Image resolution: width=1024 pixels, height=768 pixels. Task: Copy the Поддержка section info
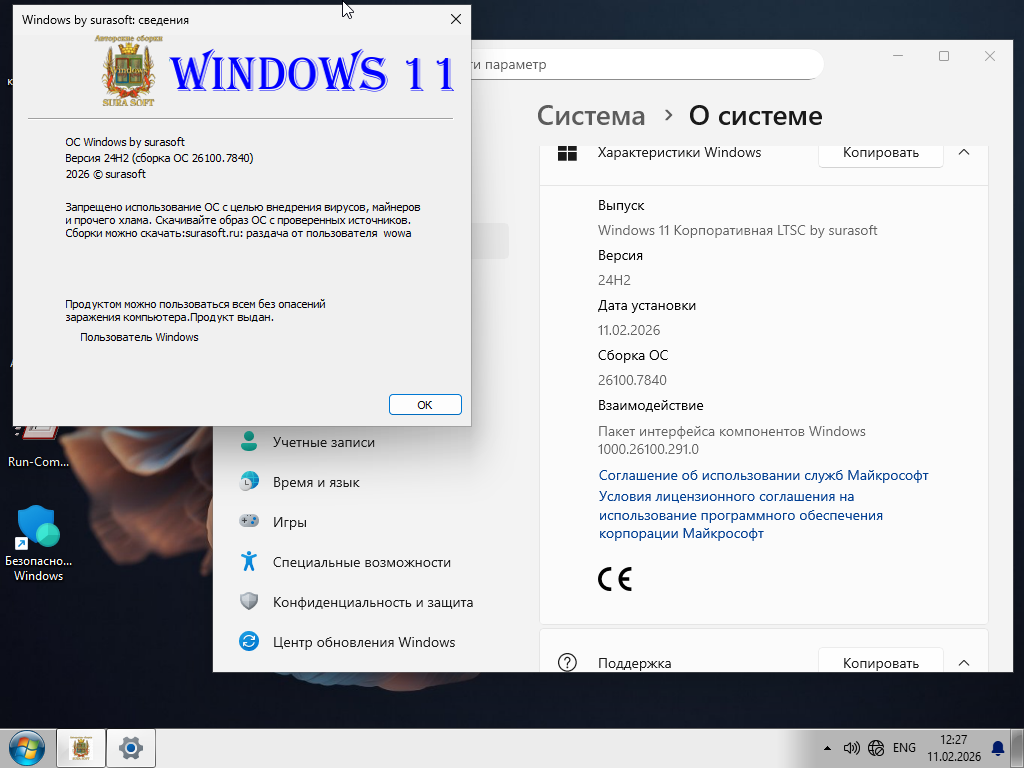tap(880, 661)
